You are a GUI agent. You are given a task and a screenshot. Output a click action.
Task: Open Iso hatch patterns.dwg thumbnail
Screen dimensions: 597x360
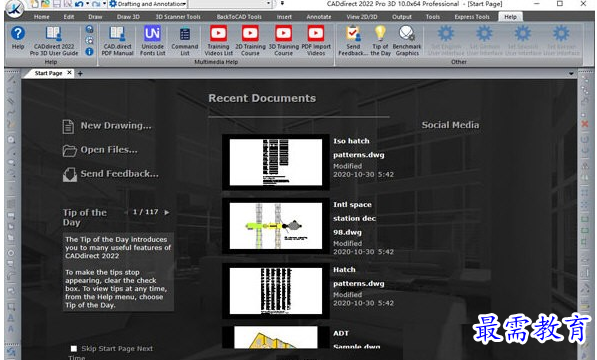click(x=276, y=162)
